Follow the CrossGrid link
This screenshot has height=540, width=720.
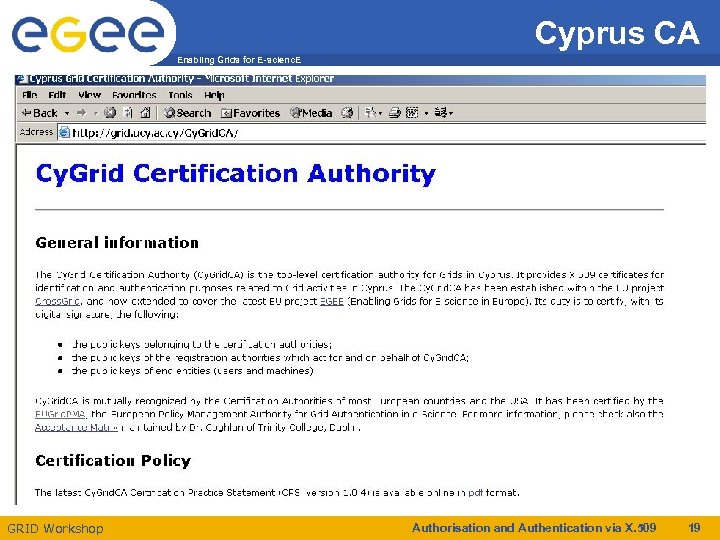pos(58,302)
